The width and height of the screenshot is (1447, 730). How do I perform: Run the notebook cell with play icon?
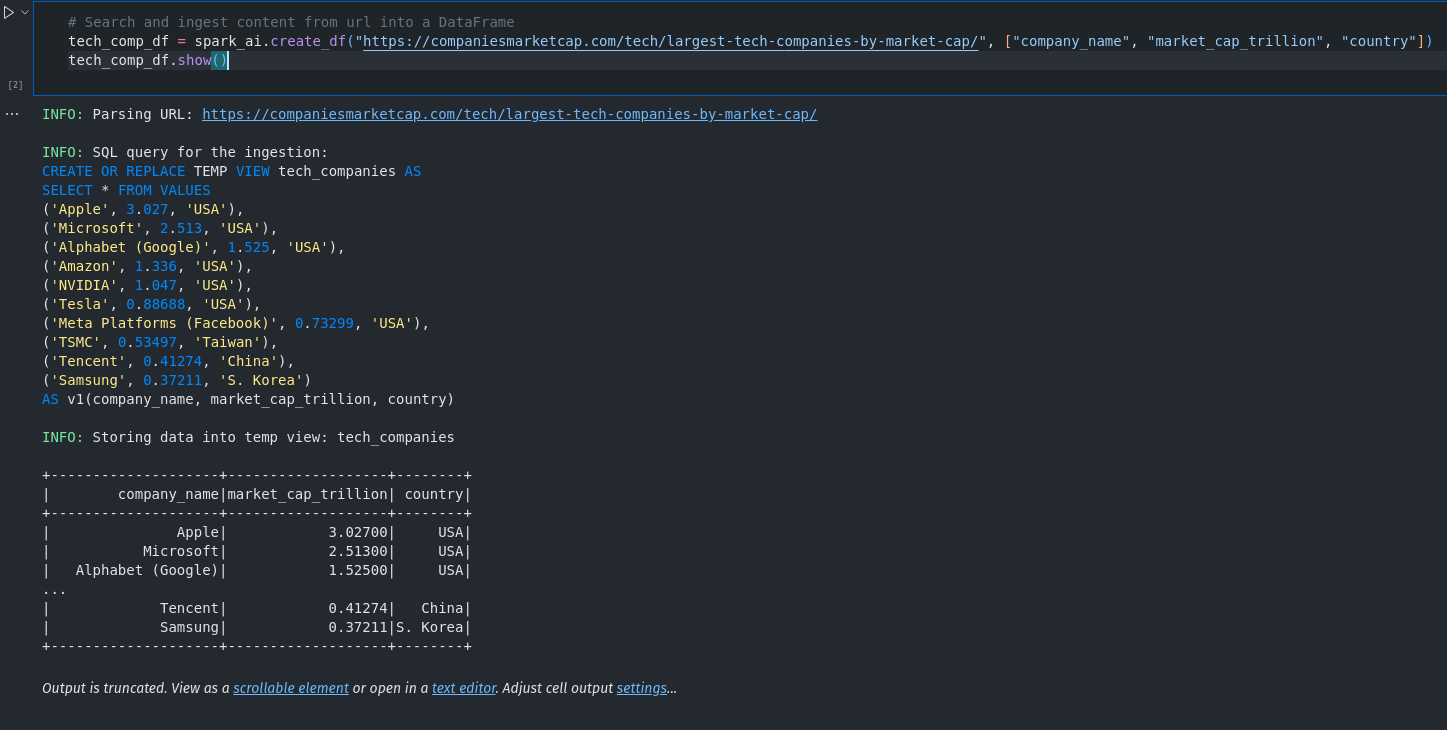click(9, 12)
